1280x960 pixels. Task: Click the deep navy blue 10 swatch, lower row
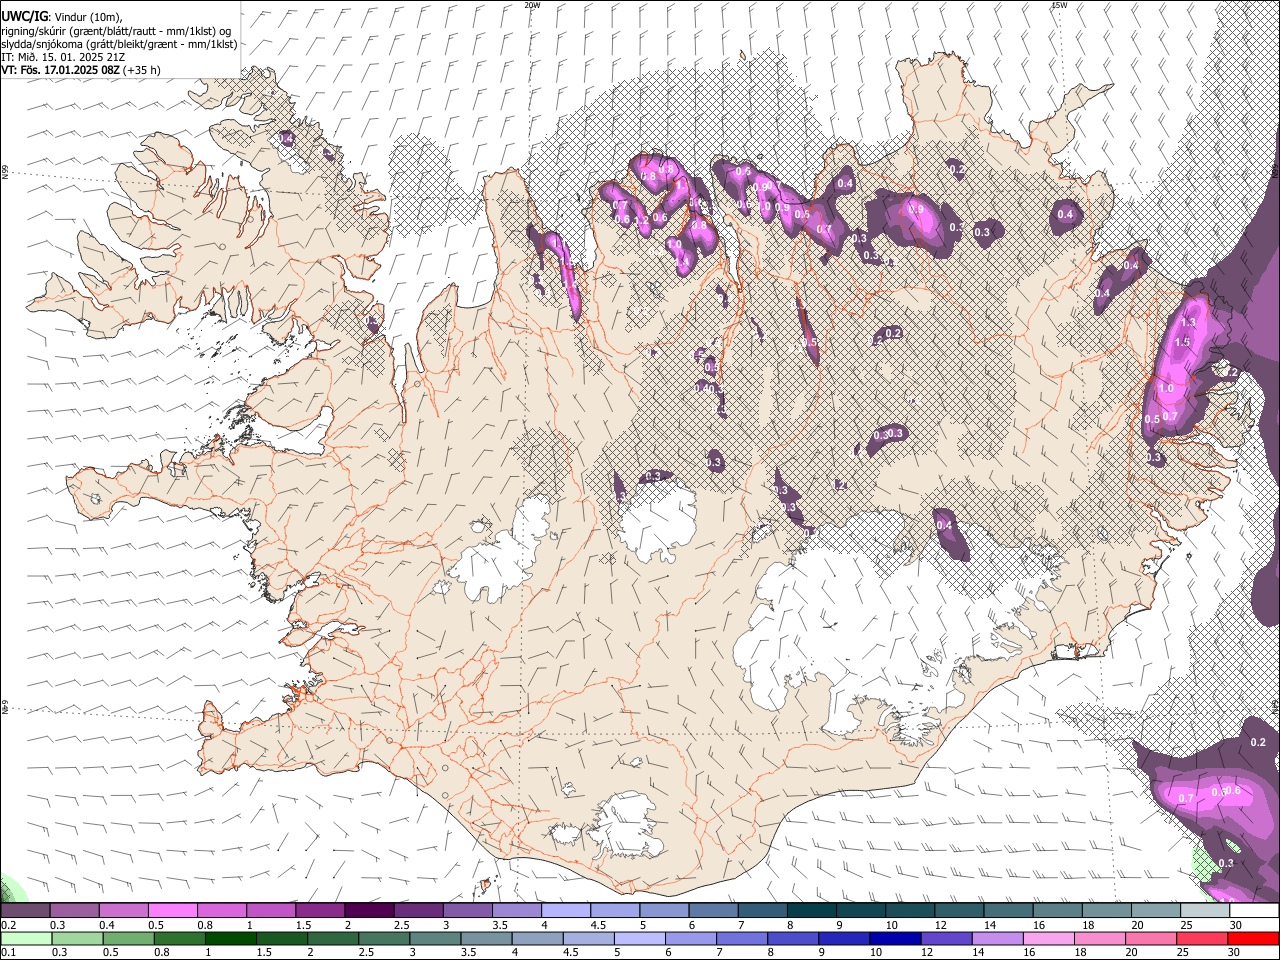[x=896, y=938]
